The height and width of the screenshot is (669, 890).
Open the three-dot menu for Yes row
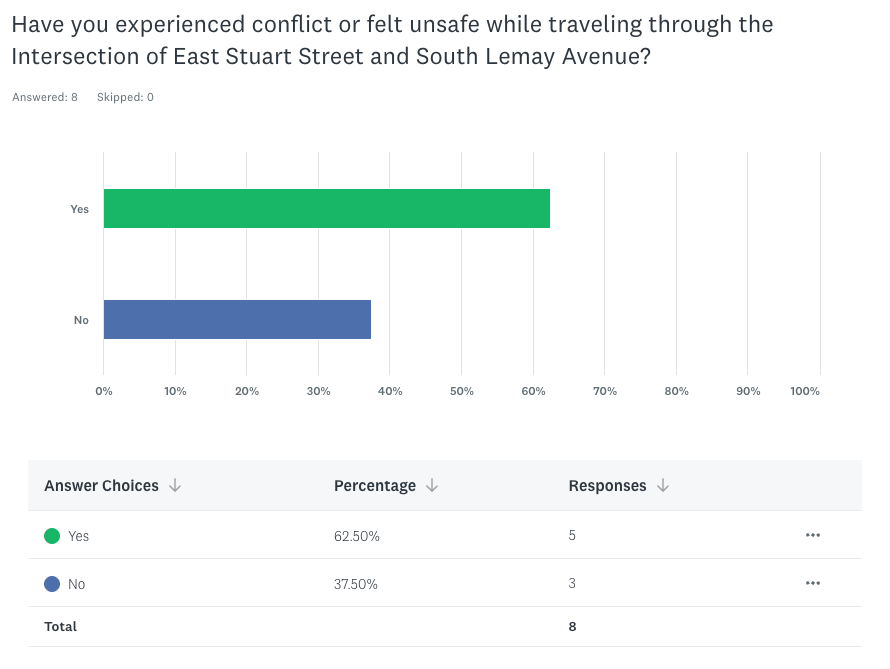[x=812, y=535]
